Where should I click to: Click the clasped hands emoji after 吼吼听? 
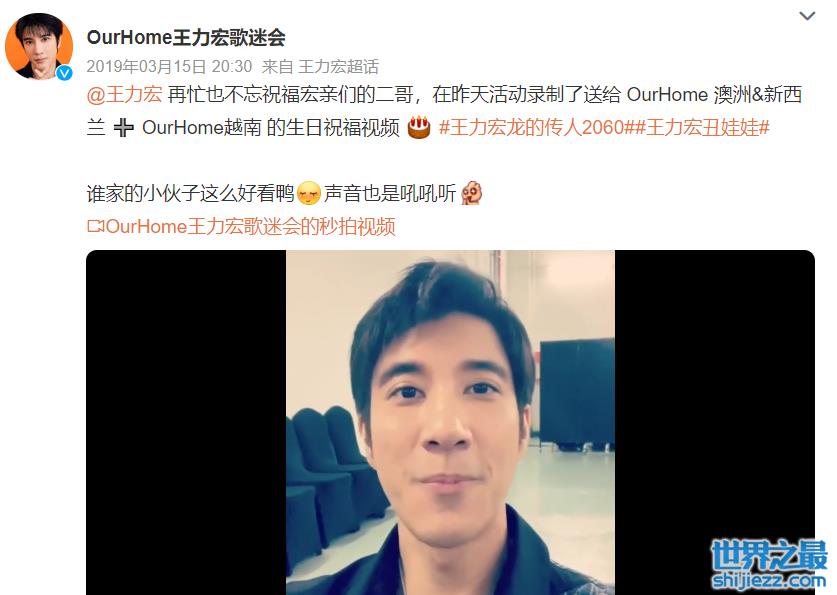[472, 193]
